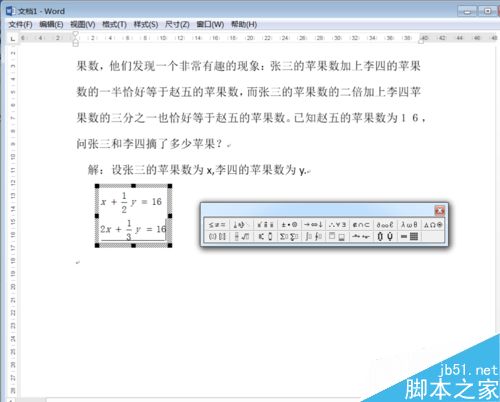Close the equation toolbar
The image size is (500, 402).
pos(440,210)
